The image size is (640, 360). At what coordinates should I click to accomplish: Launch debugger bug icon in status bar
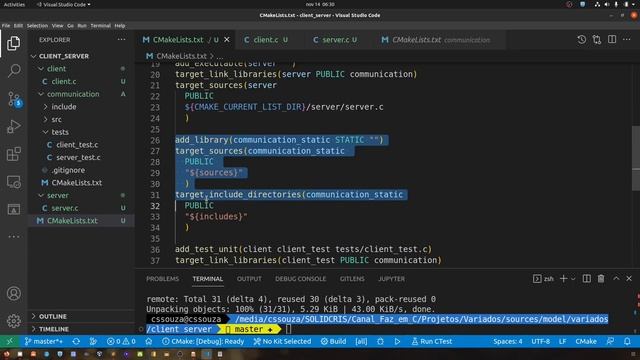point(380,341)
